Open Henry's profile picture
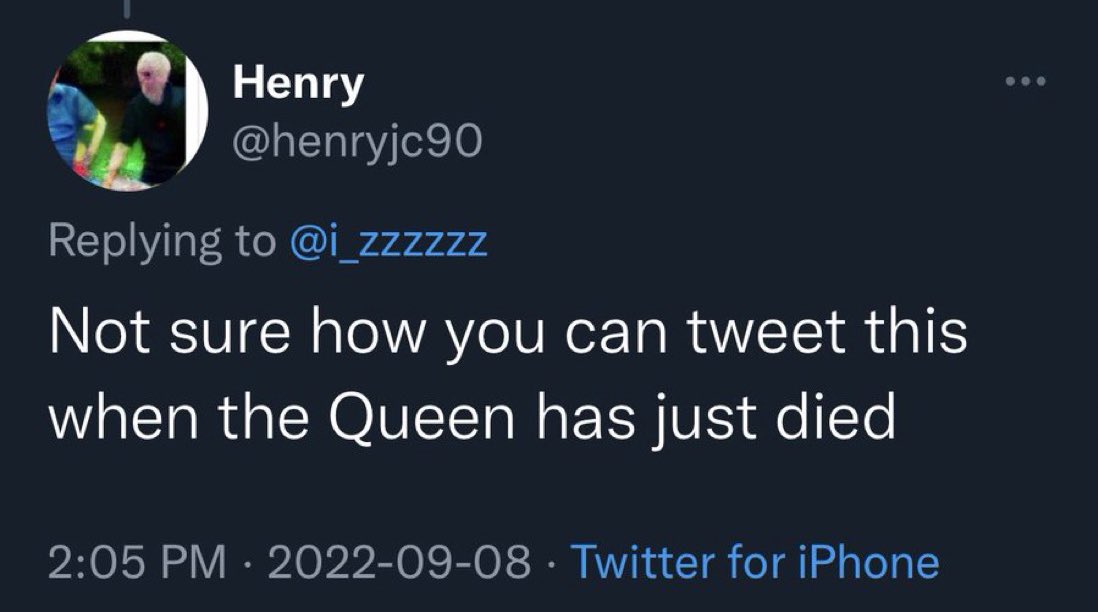 coord(126,110)
